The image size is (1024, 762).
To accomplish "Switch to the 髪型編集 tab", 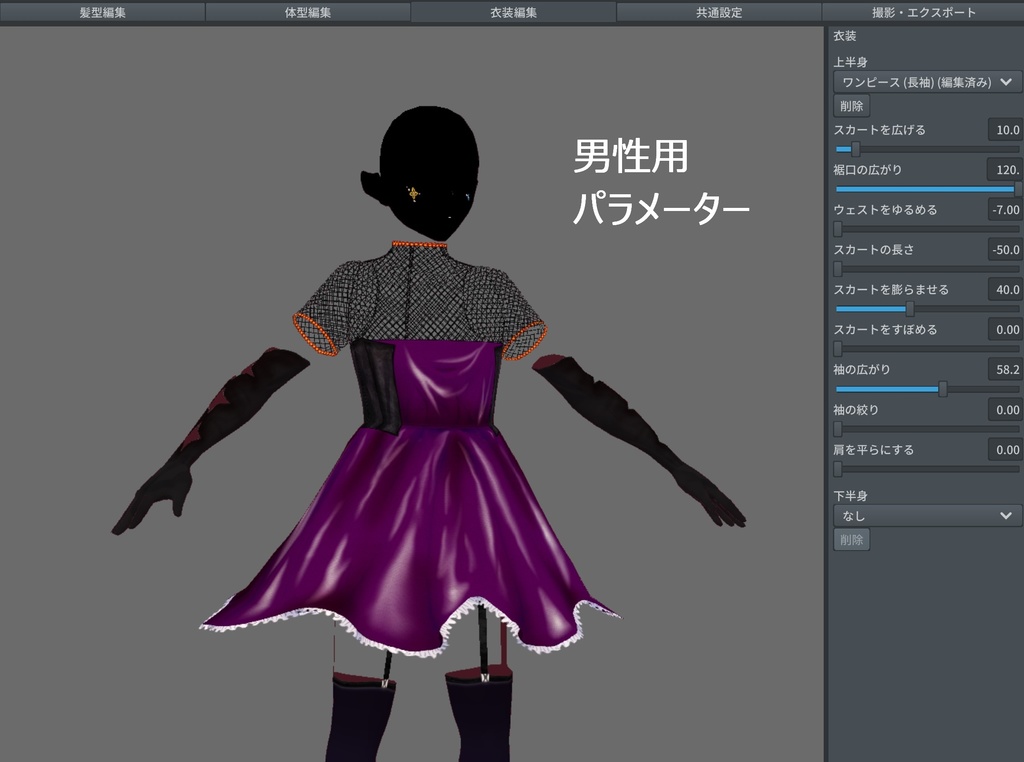I will [x=102, y=11].
